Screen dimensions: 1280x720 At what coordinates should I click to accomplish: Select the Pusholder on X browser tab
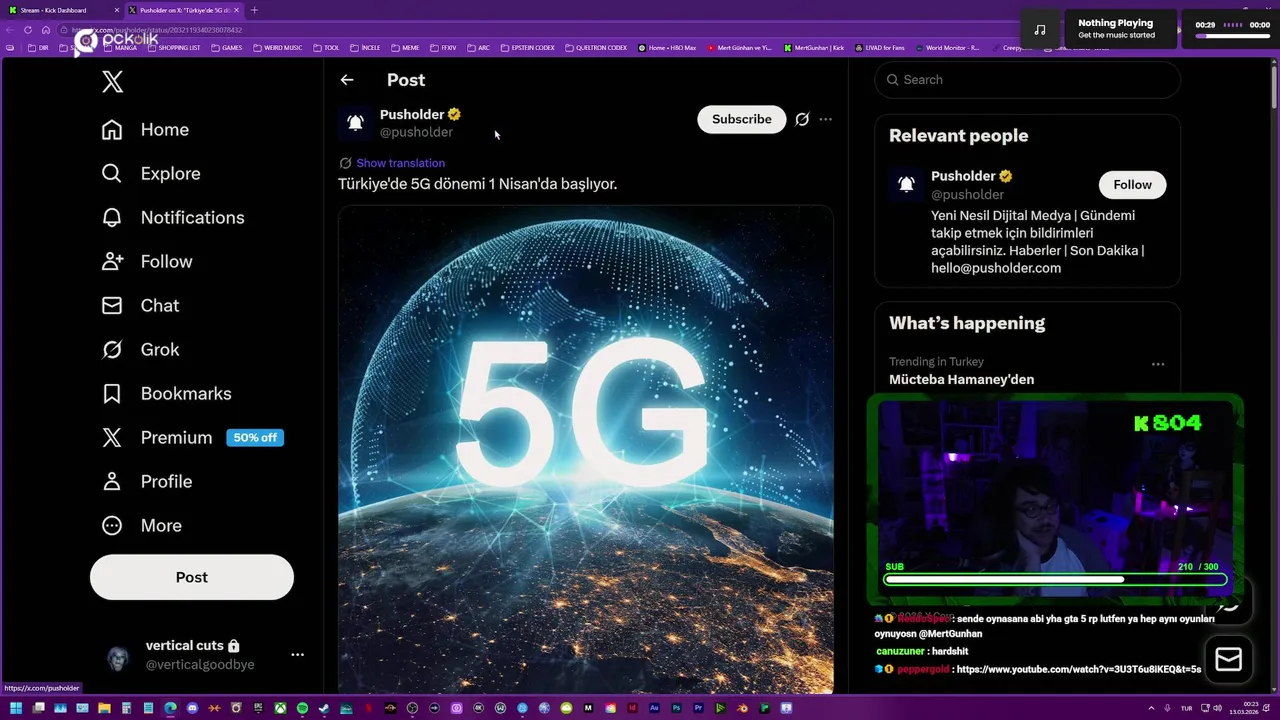(x=184, y=10)
